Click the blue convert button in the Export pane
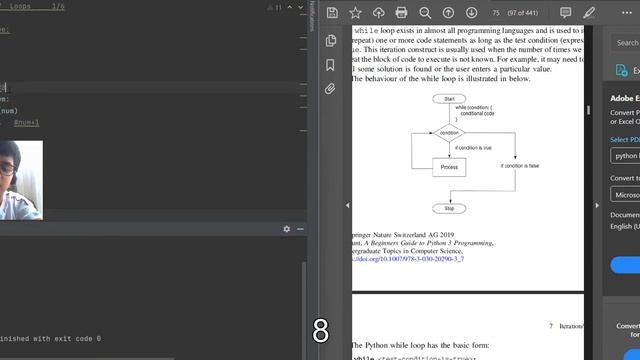Screen dimensions: 640x360 pos(625,265)
